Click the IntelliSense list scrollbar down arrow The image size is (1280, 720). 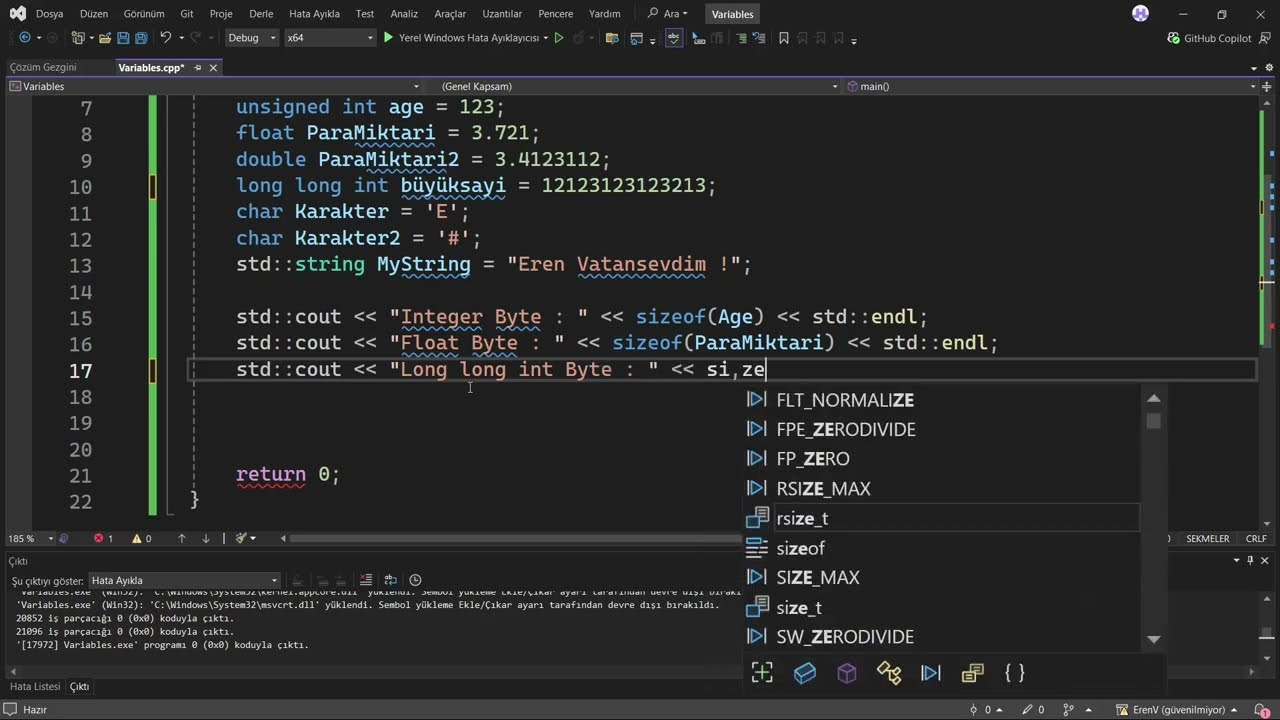point(1153,639)
